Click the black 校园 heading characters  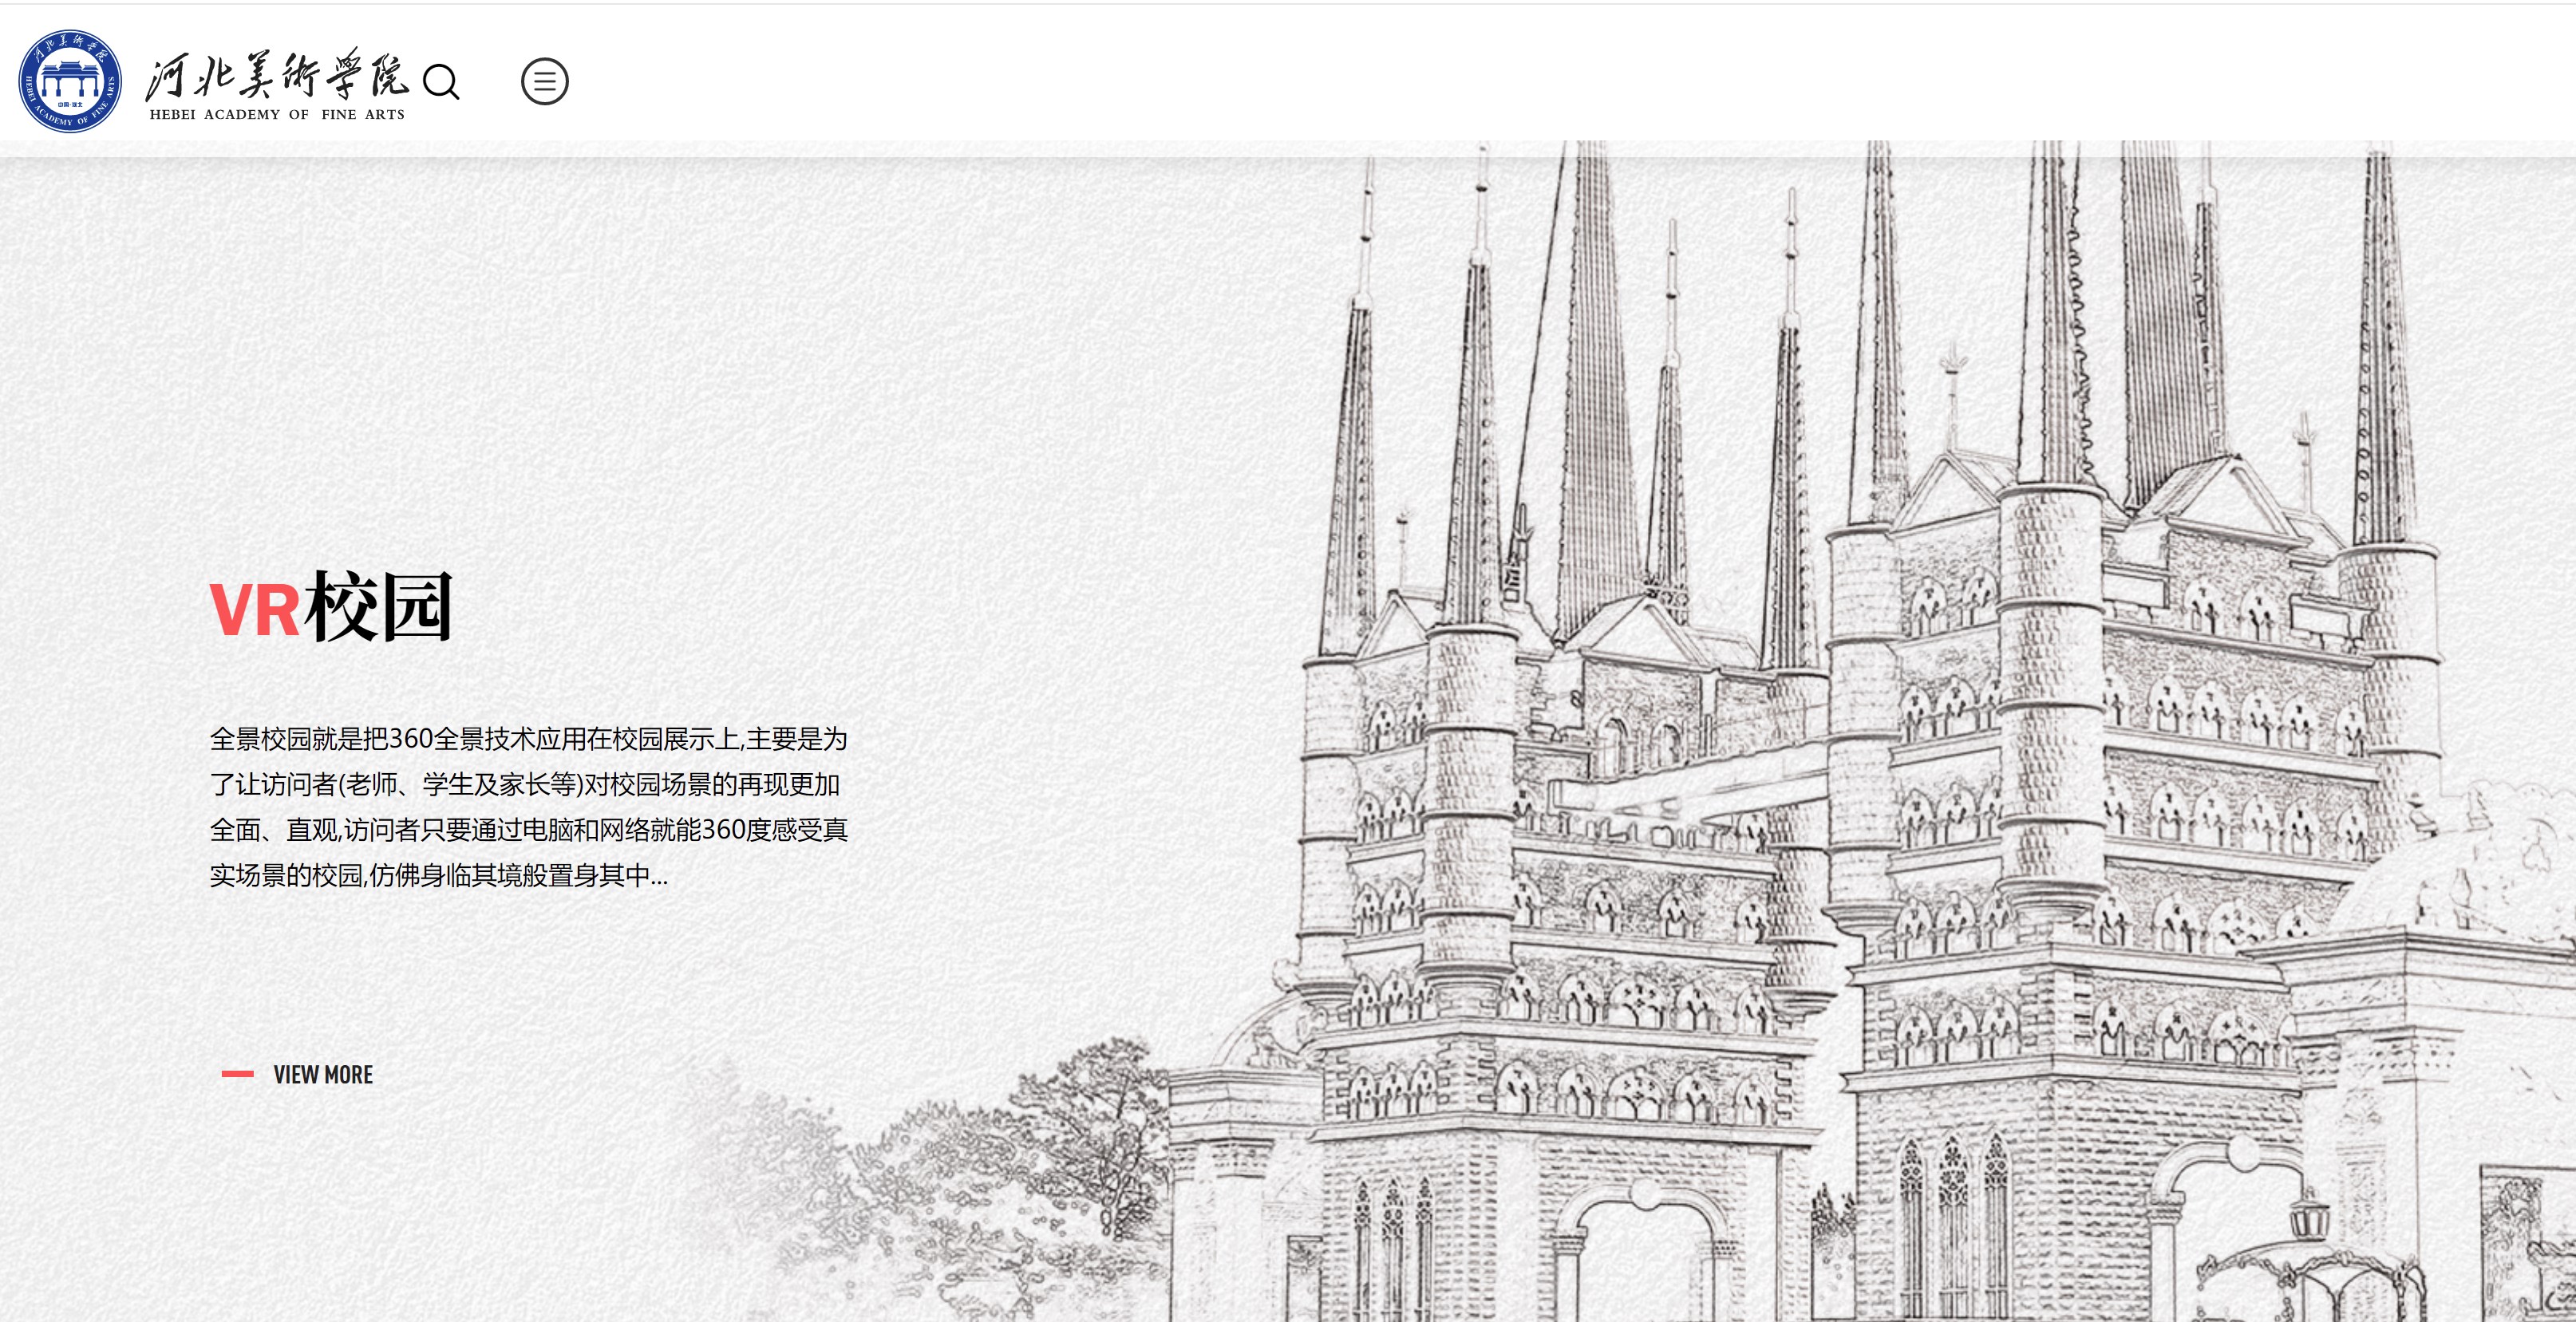click(379, 607)
